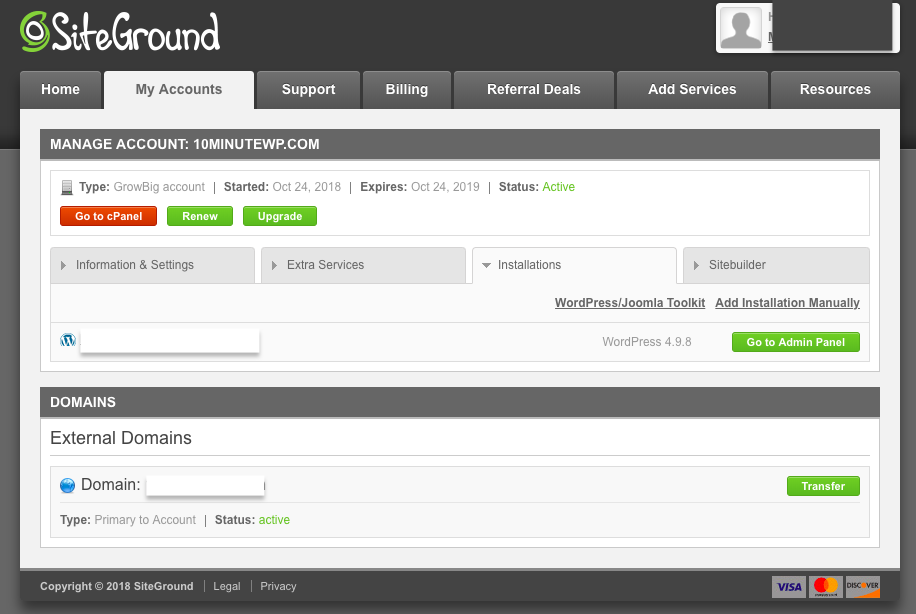Click the Upgrade button

click(x=280, y=216)
